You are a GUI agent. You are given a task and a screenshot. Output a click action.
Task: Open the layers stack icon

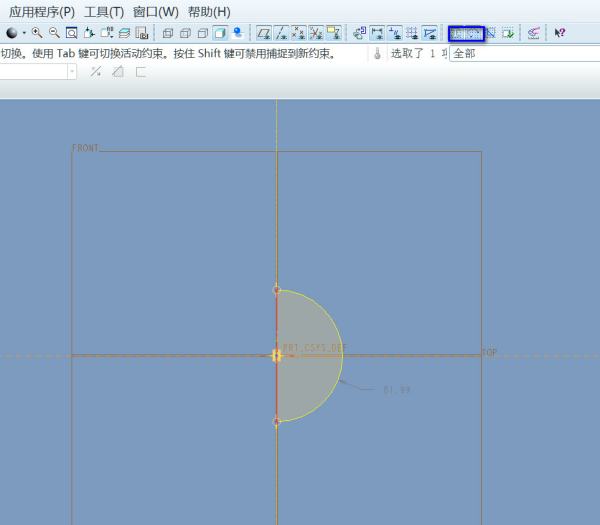point(124,33)
